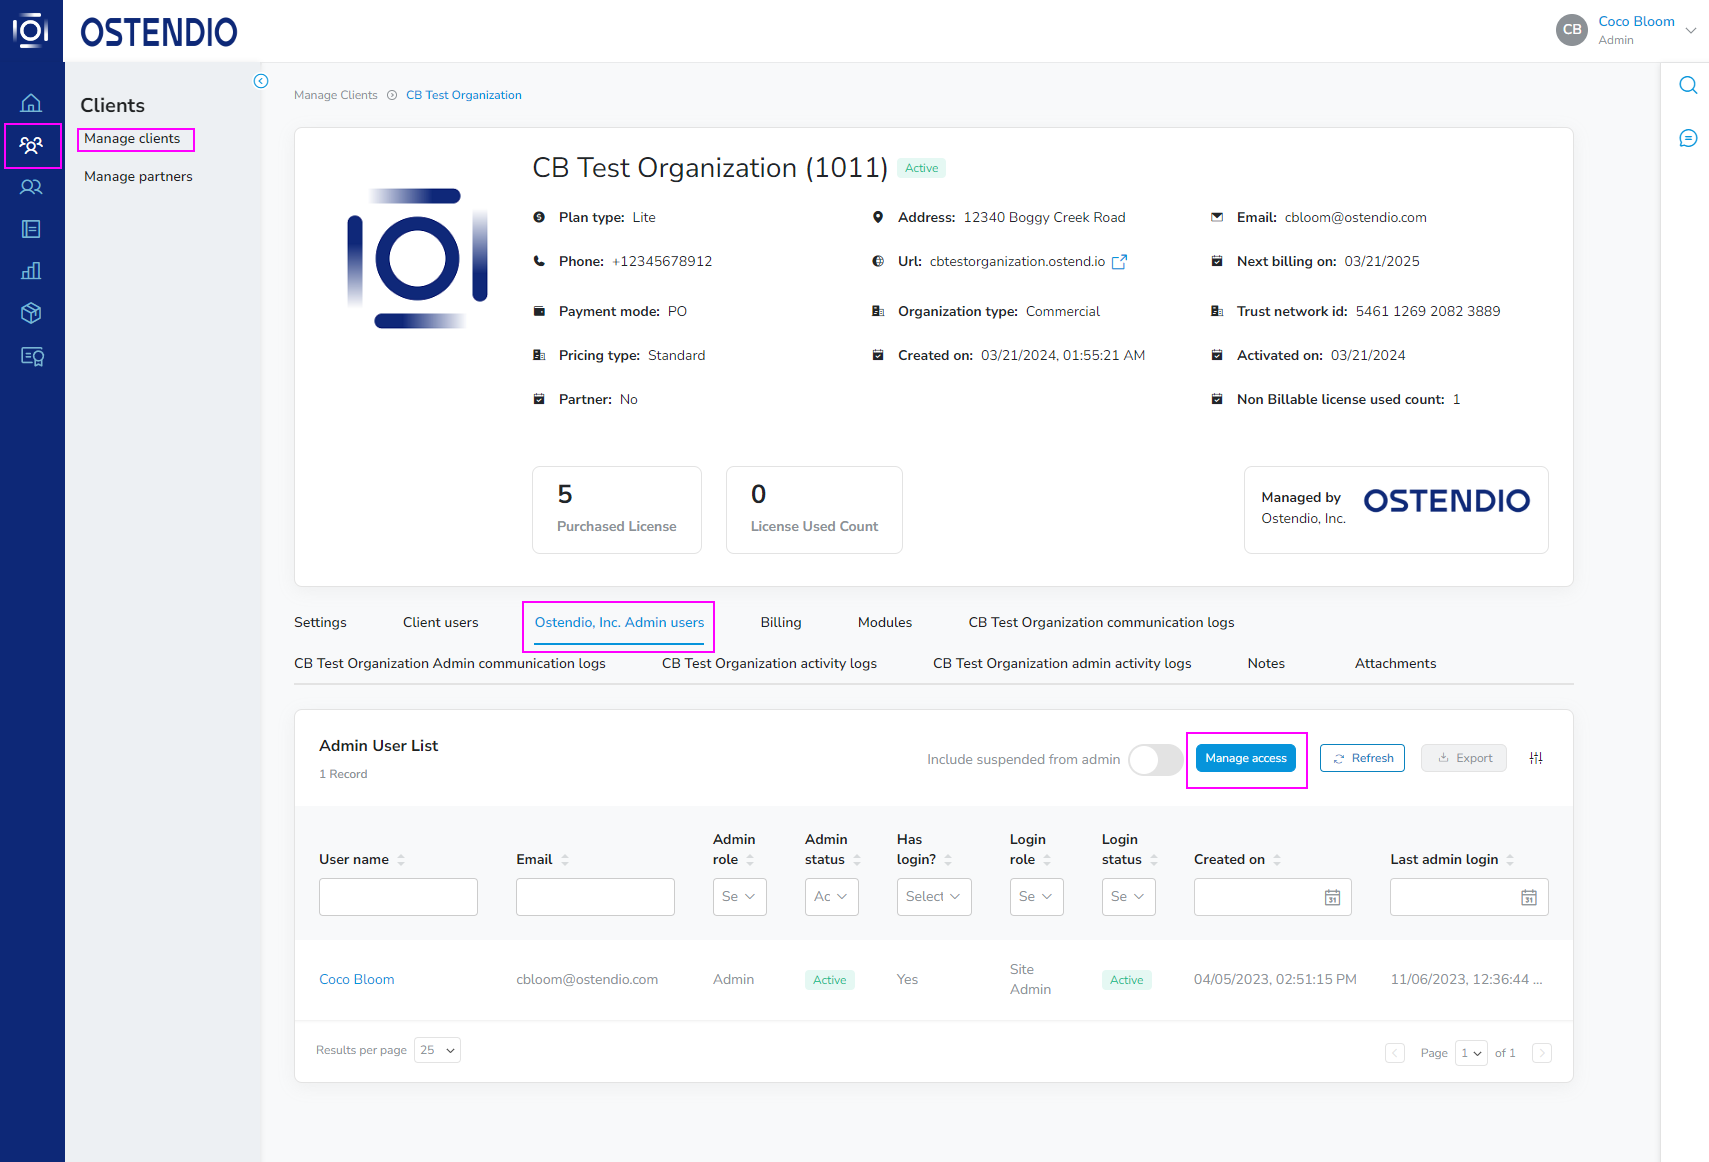Viewport: 1709px width, 1162px height.
Task: Open the chat icon on right panel
Action: pos(1688,138)
